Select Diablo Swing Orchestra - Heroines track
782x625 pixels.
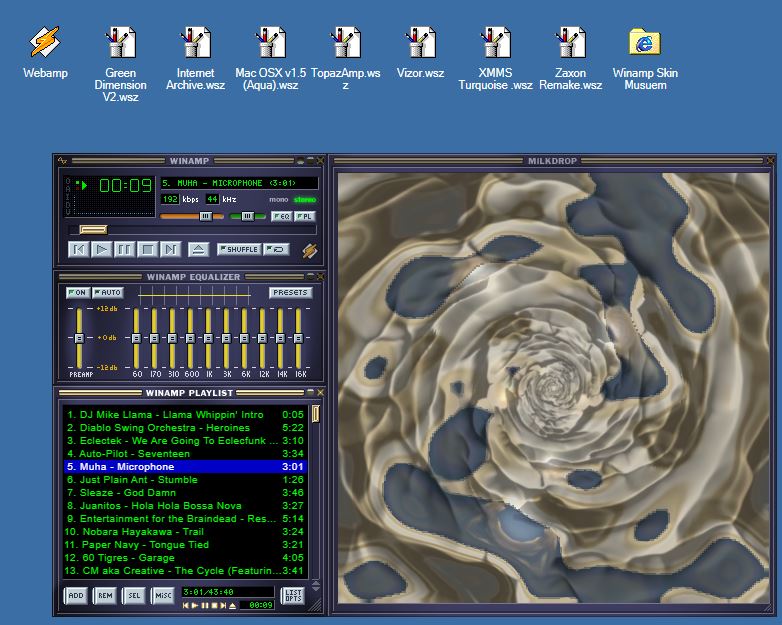185,427
